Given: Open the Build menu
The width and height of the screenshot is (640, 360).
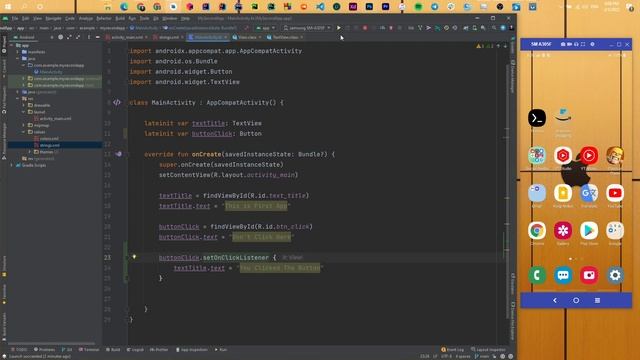Looking at the screenshot, I should tap(120, 18).
